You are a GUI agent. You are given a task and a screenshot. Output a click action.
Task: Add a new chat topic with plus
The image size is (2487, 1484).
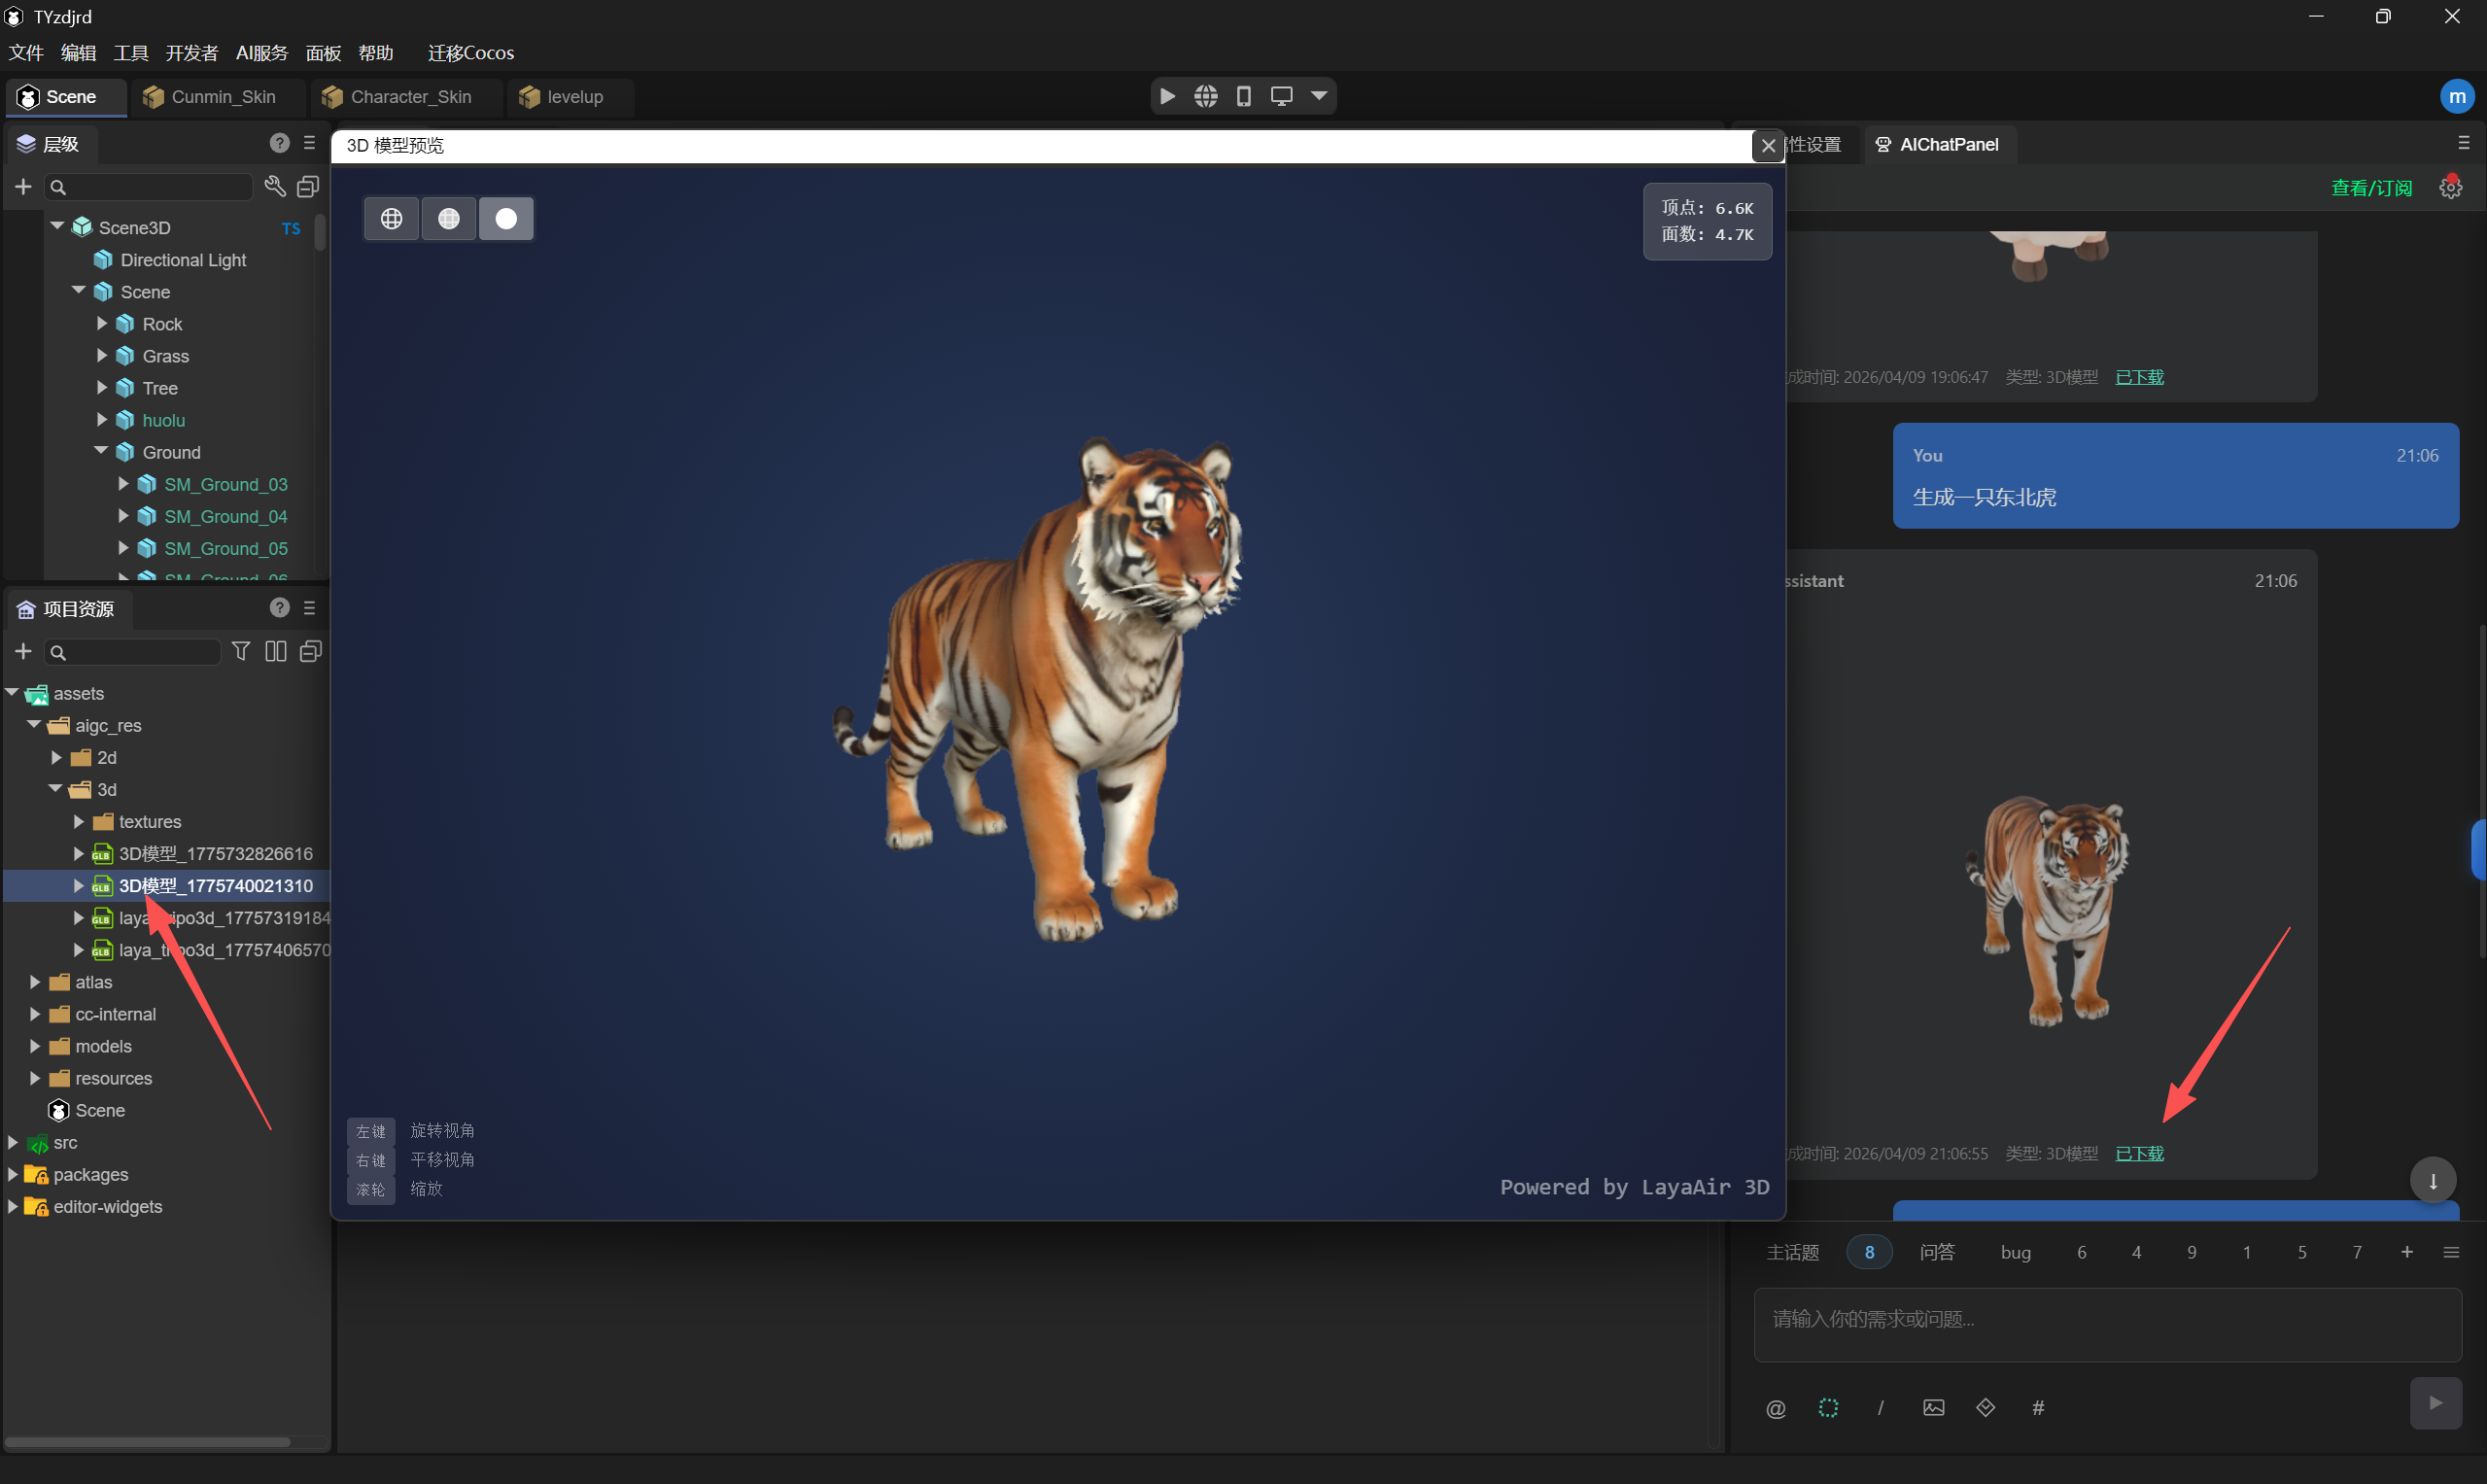2407,1252
